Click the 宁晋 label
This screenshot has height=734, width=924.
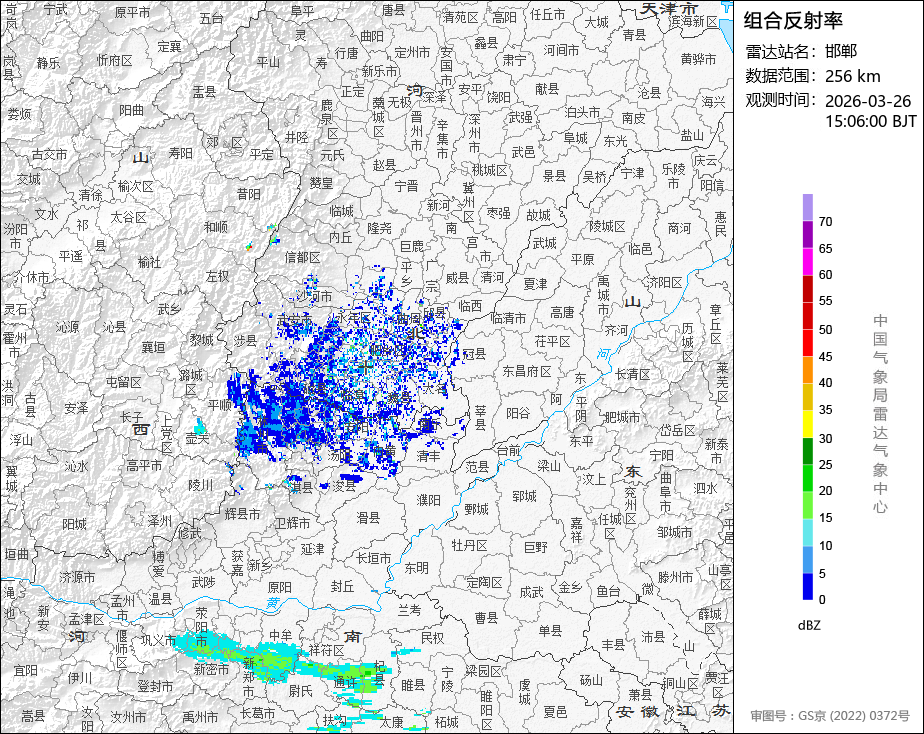[406, 186]
